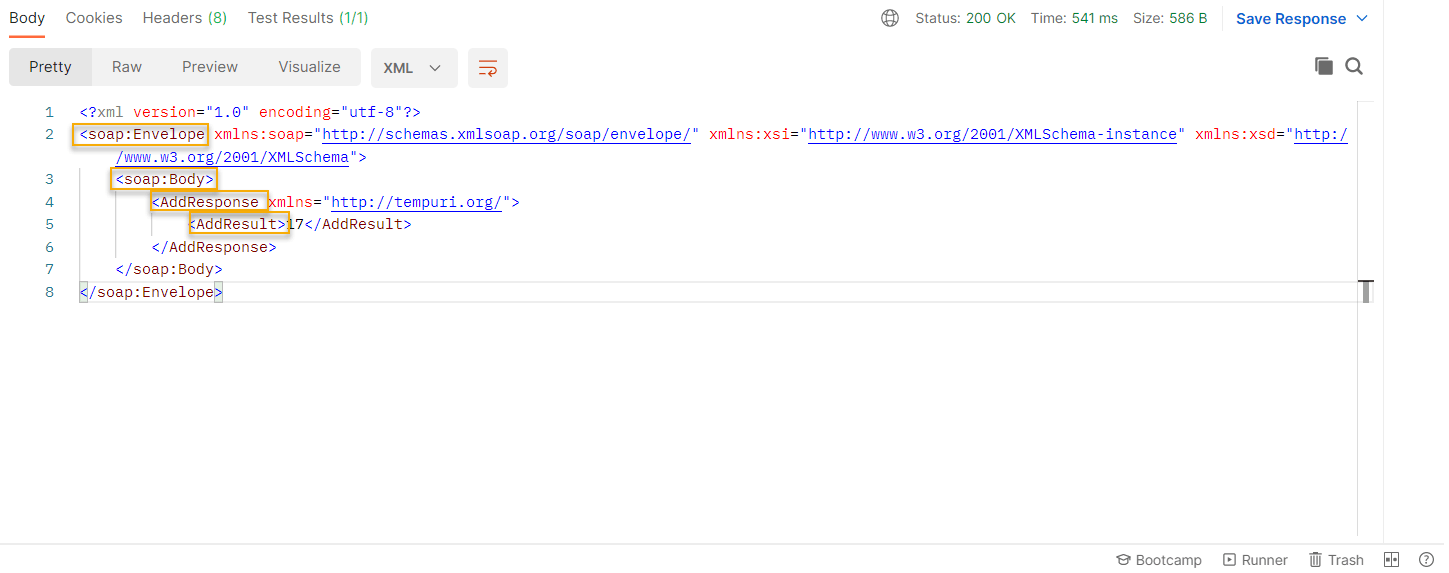1449x573 pixels.
Task: Click the Size: 586 B value
Action: click(x=1169, y=18)
